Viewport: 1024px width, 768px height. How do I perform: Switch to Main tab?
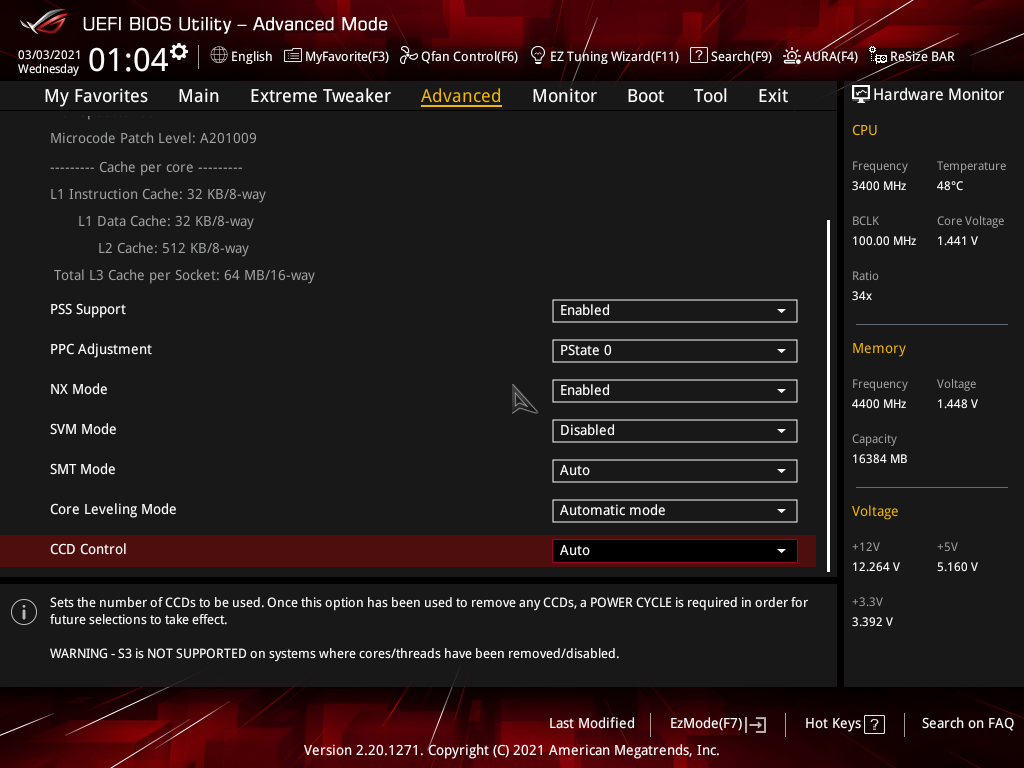pyautogui.click(x=199, y=96)
